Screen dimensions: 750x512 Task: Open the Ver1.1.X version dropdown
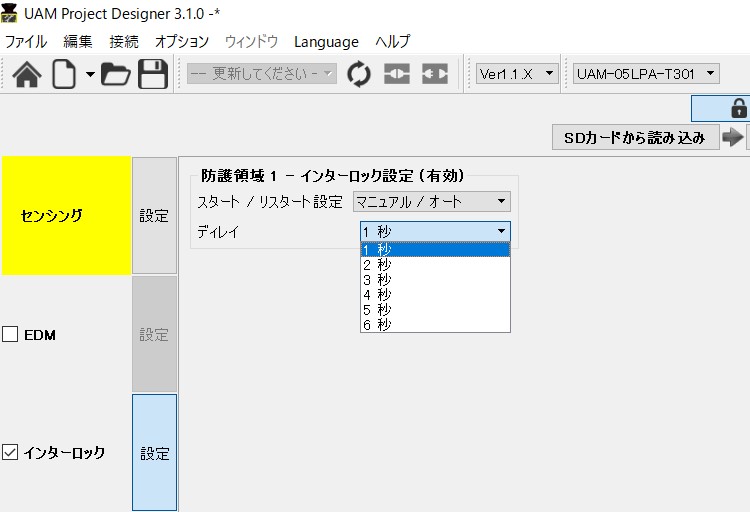(517, 74)
